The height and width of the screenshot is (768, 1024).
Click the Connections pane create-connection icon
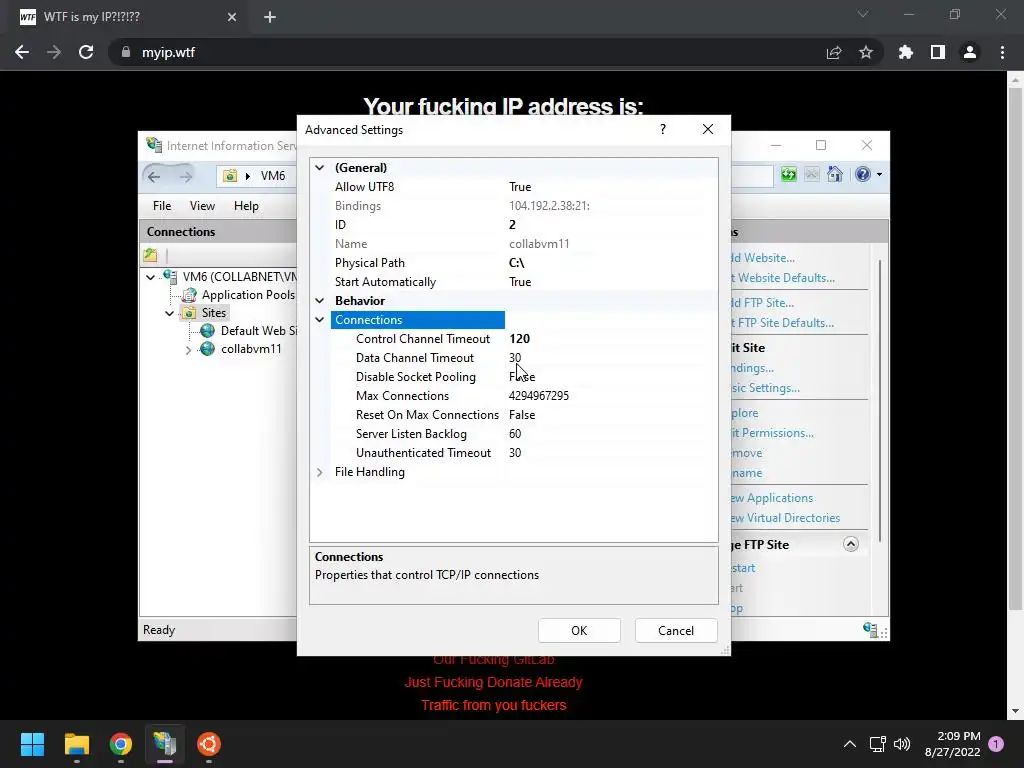151,255
